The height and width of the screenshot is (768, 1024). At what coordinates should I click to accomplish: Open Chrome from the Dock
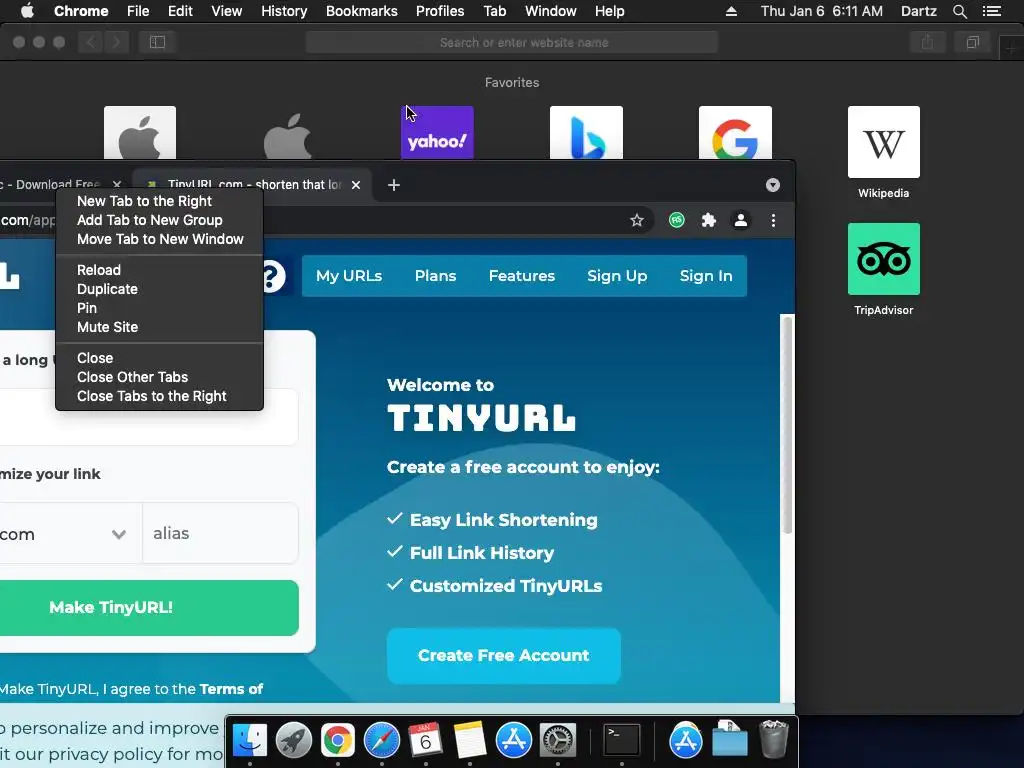click(338, 741)
